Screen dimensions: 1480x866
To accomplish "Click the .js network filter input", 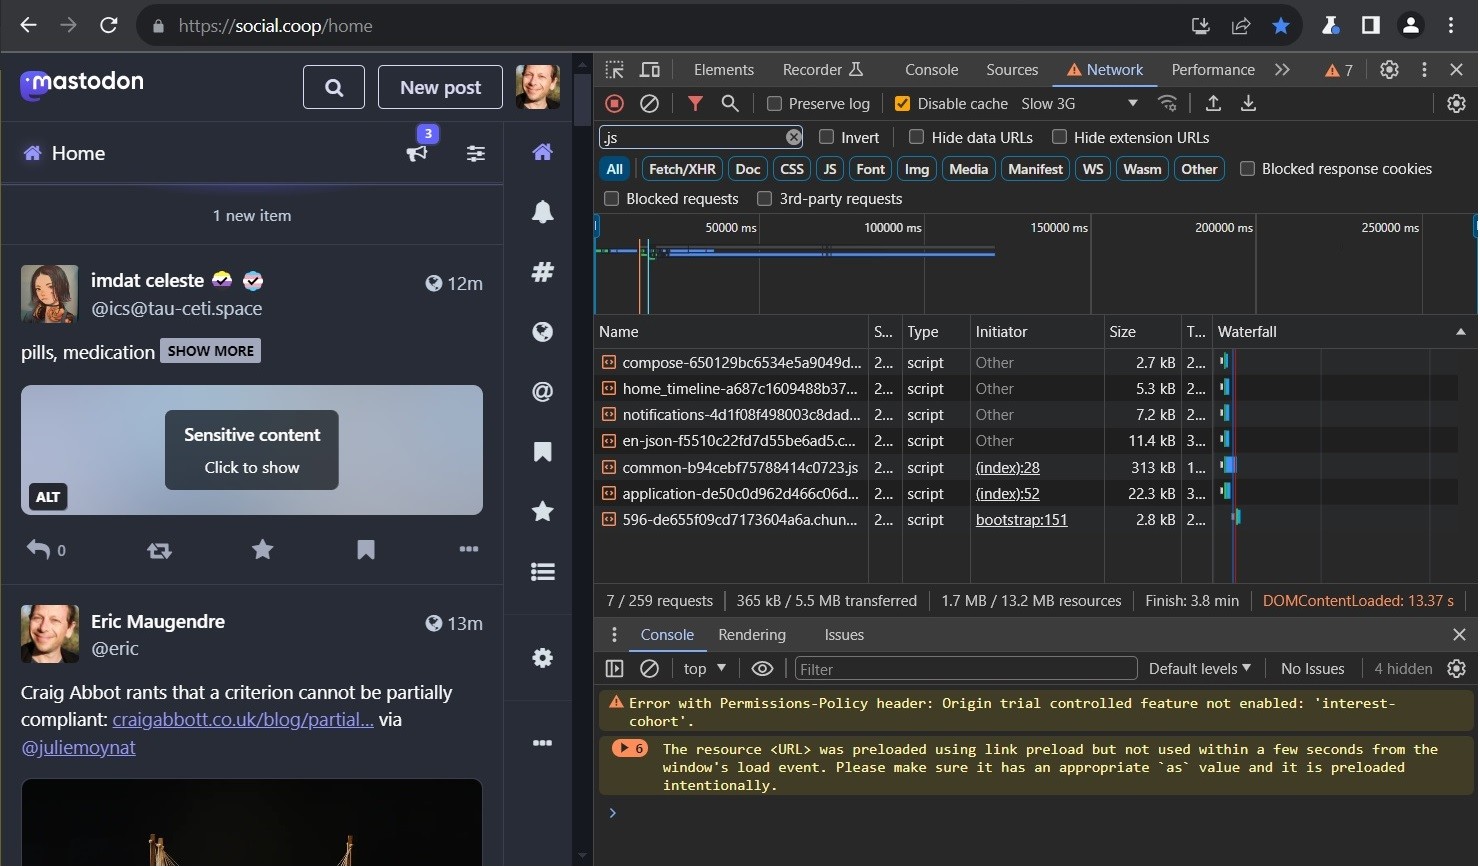I will tap(692, 138).
